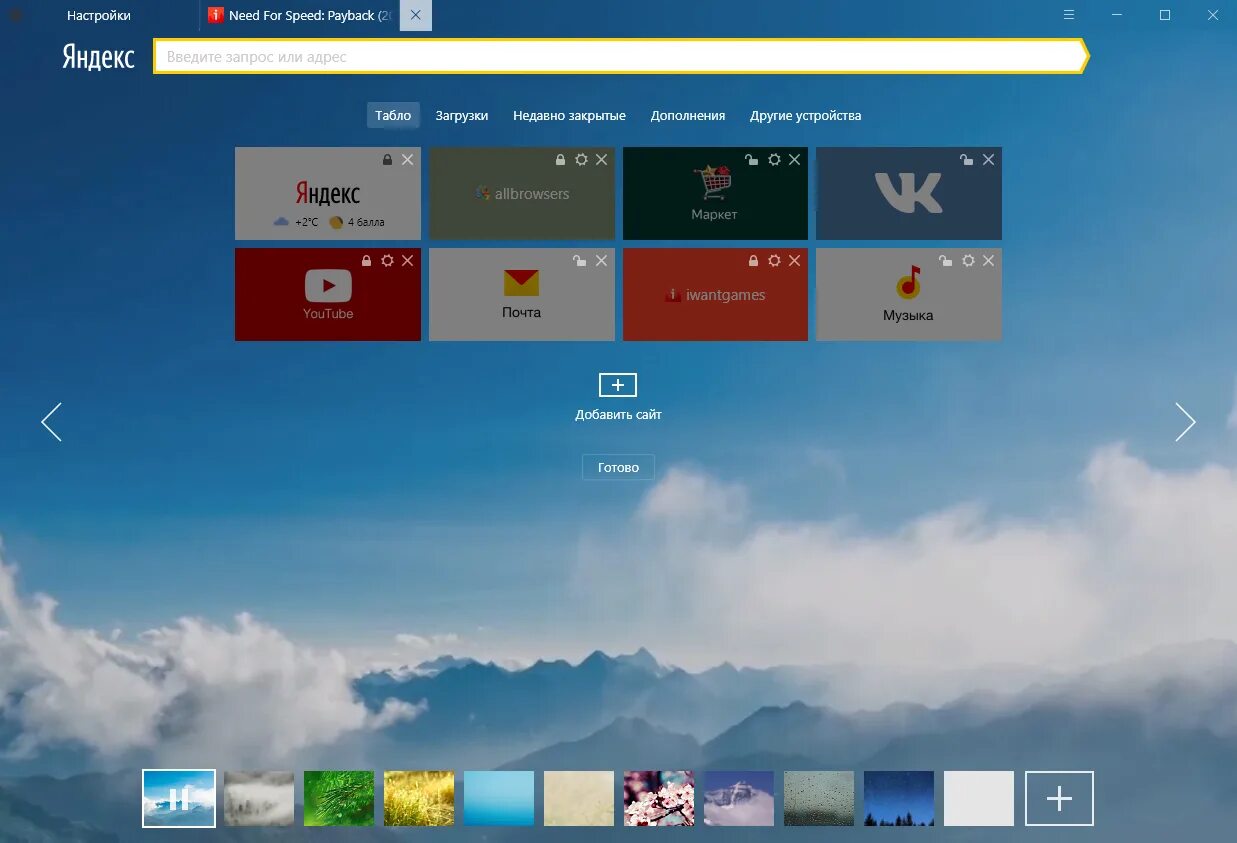Delete the YouTube tile

pyautogui.click(x=407, y=260)
